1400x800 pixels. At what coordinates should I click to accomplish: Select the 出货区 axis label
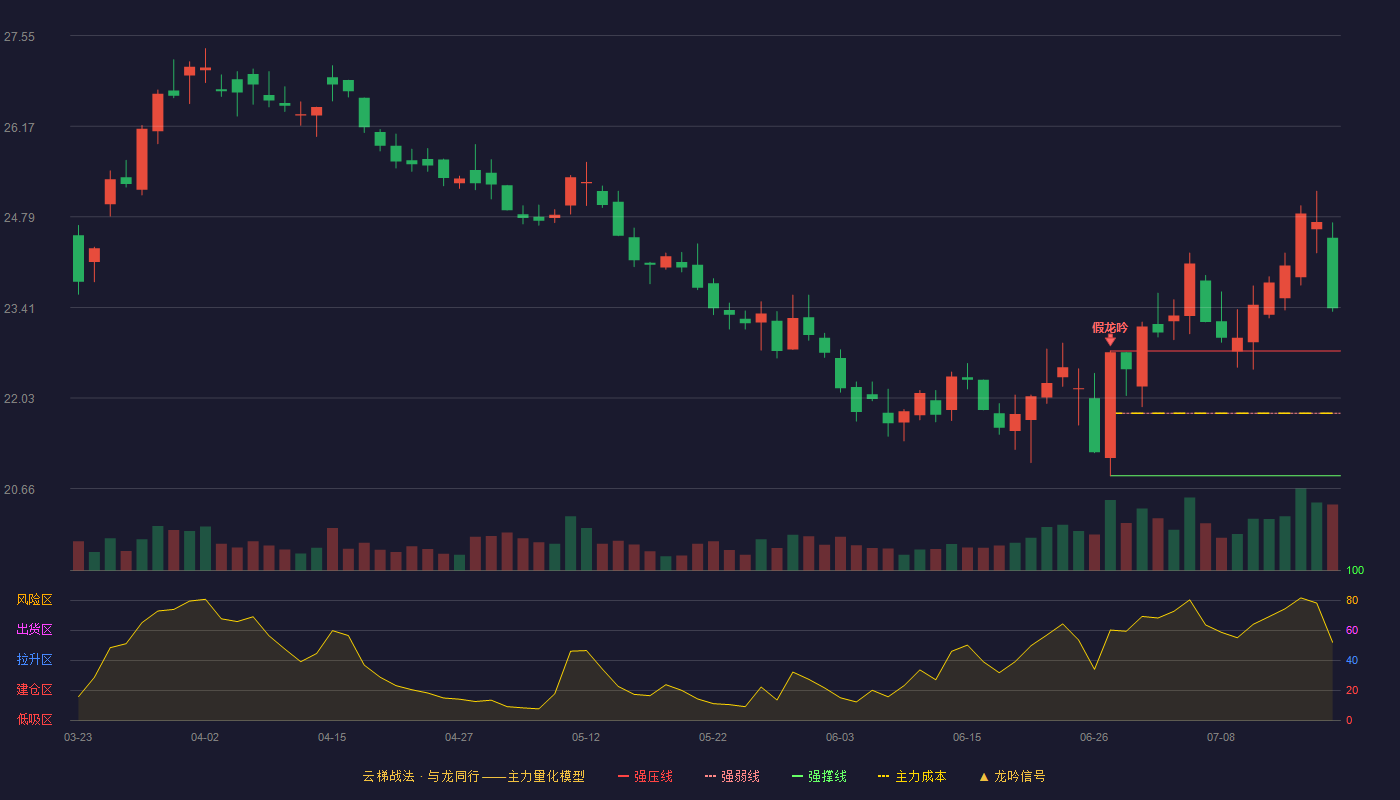tap(34, 630)
